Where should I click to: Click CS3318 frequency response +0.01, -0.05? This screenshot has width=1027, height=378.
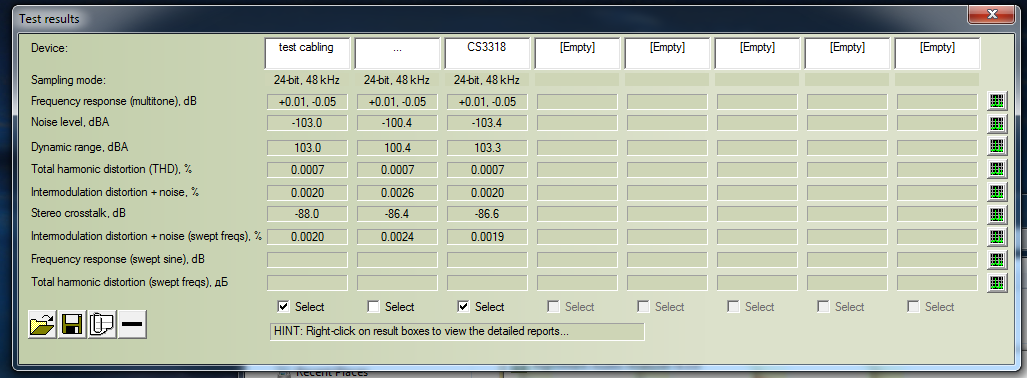click(x=487, y=102)
